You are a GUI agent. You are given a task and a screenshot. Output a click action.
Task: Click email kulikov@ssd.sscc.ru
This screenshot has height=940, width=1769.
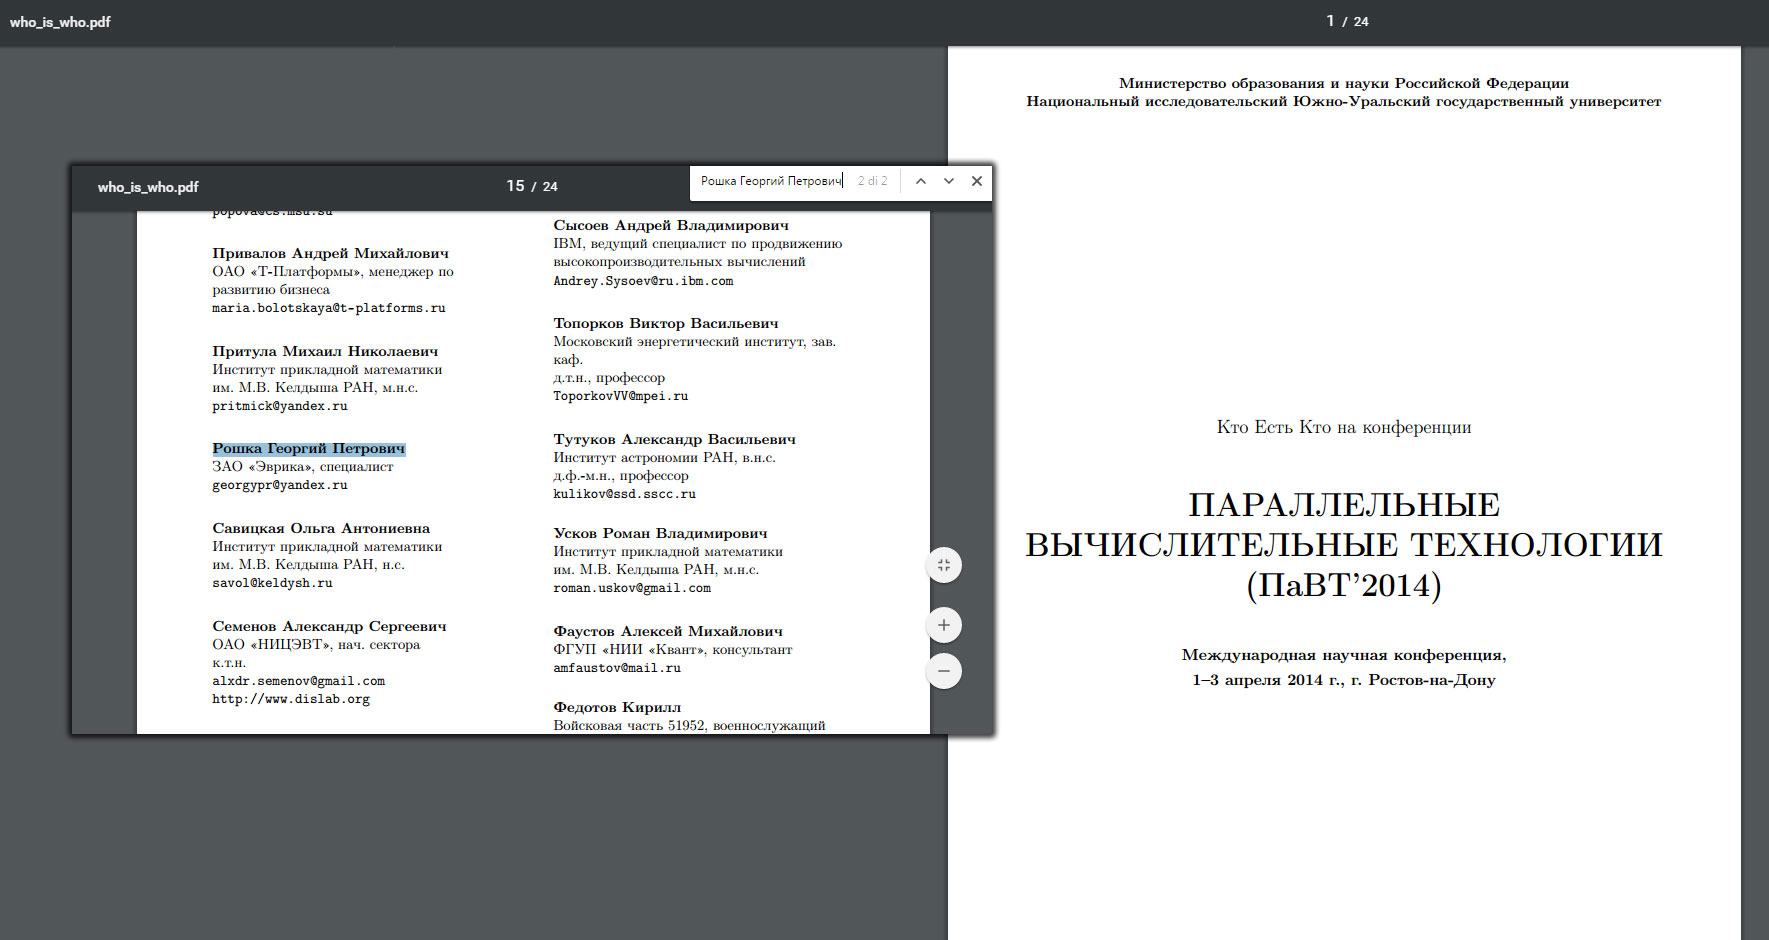[624, 494]
